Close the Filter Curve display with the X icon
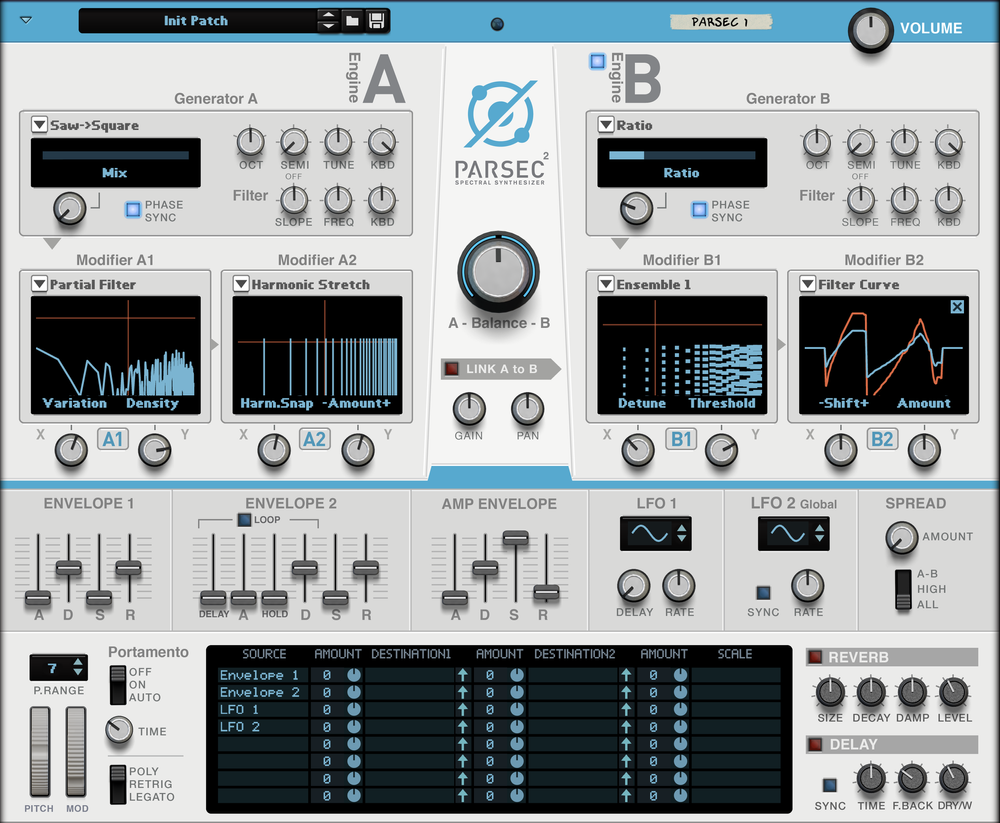This screenshot has width=1000, height=823. coord(957,307)
